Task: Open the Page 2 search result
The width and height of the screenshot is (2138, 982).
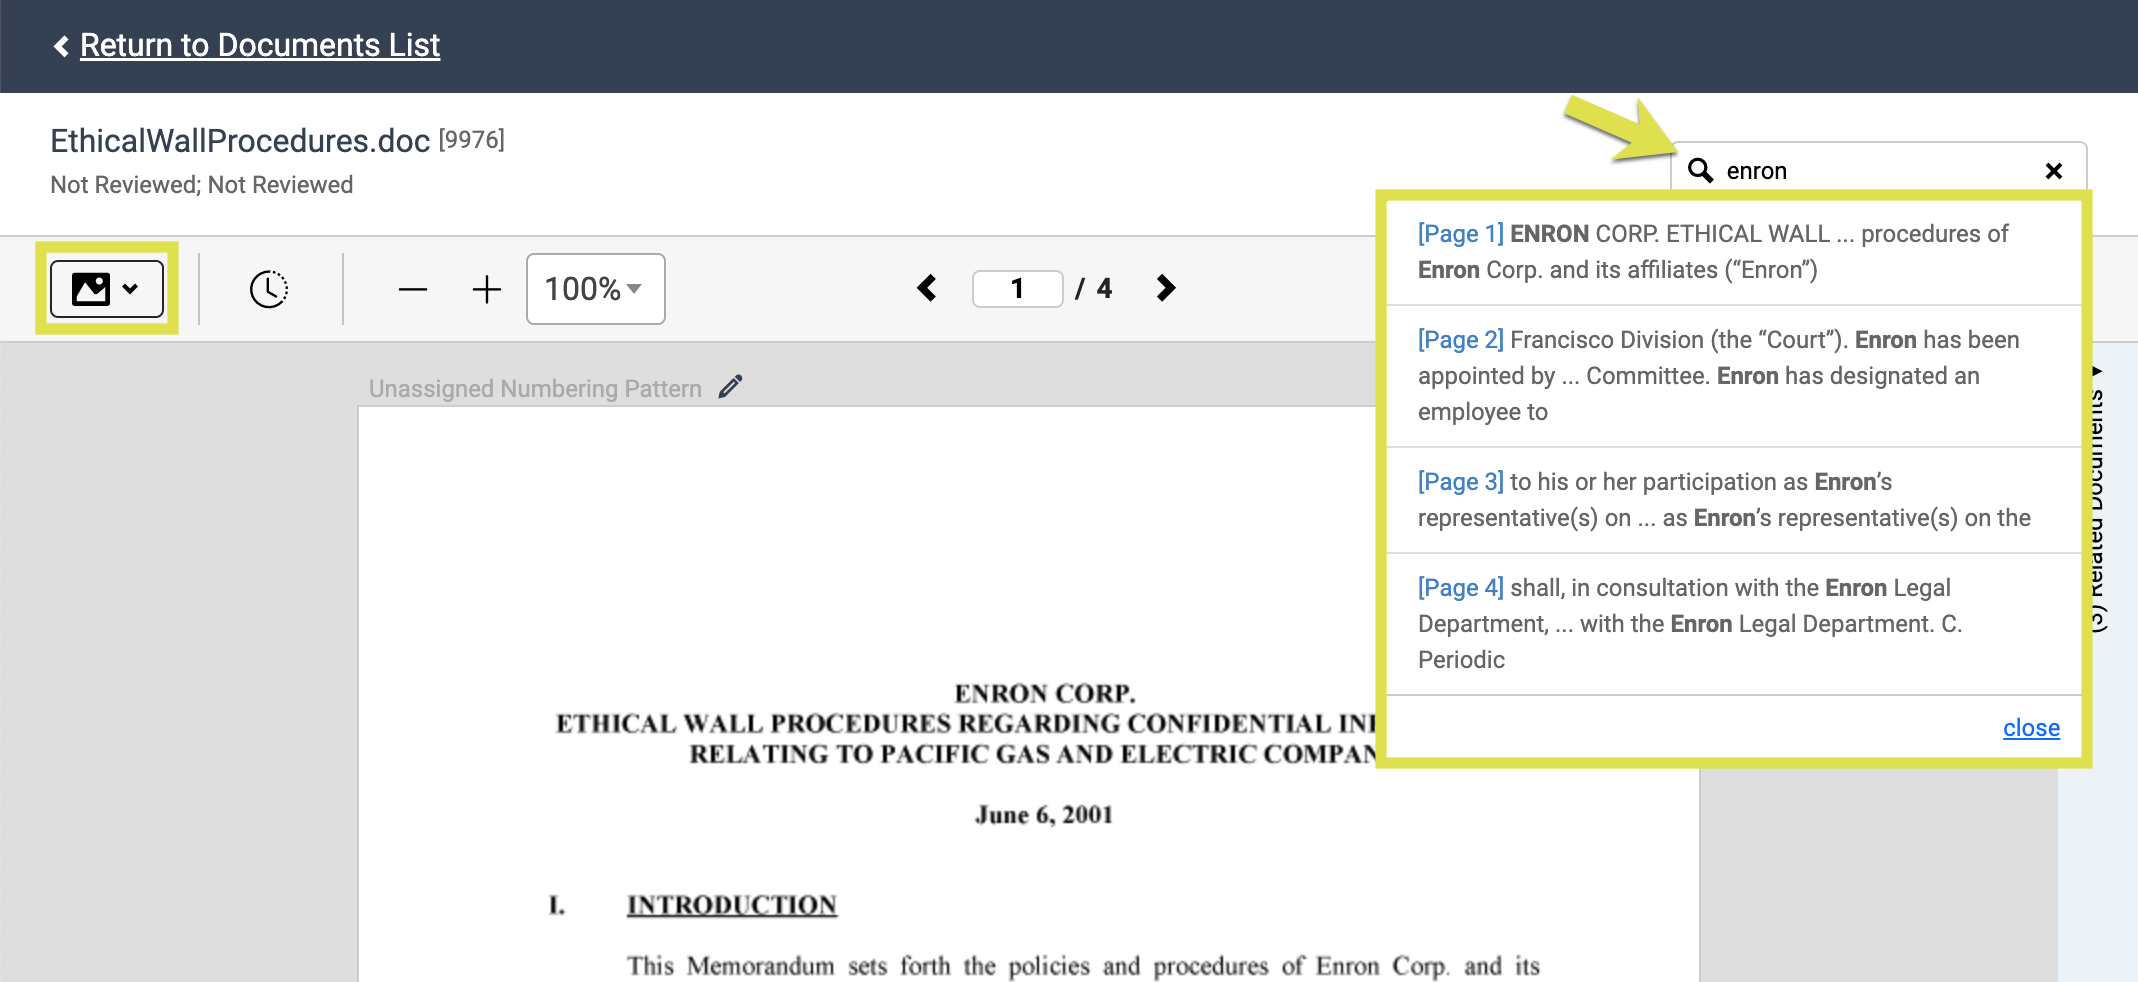Action: point(1734,376)
